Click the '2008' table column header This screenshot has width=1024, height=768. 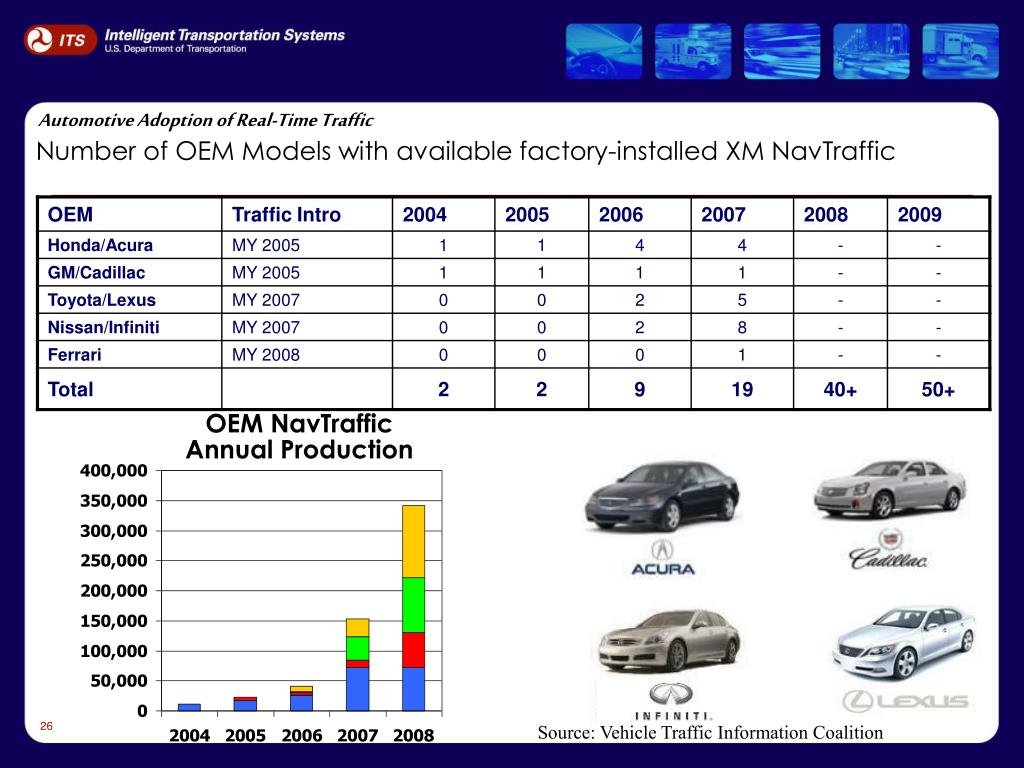coord(825,215)
